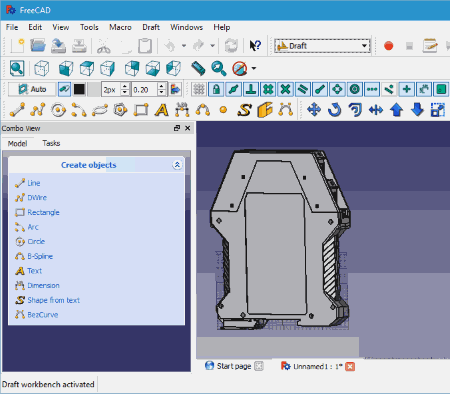Select the Rotate tool
The image size is (450, 394).
tap(335, 110)
